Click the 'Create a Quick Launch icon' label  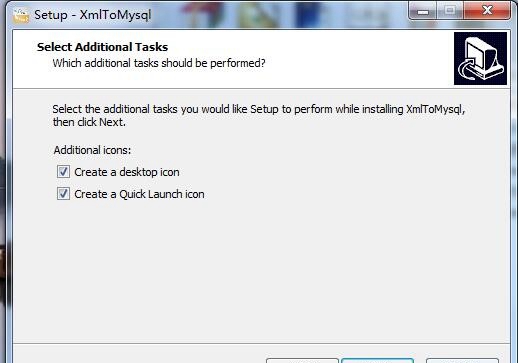(139, 194)
